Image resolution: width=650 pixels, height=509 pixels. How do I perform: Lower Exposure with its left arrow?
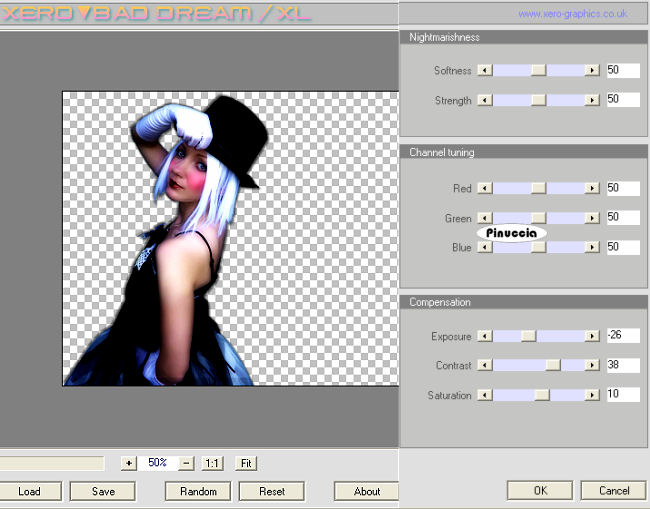click(485, 336)
